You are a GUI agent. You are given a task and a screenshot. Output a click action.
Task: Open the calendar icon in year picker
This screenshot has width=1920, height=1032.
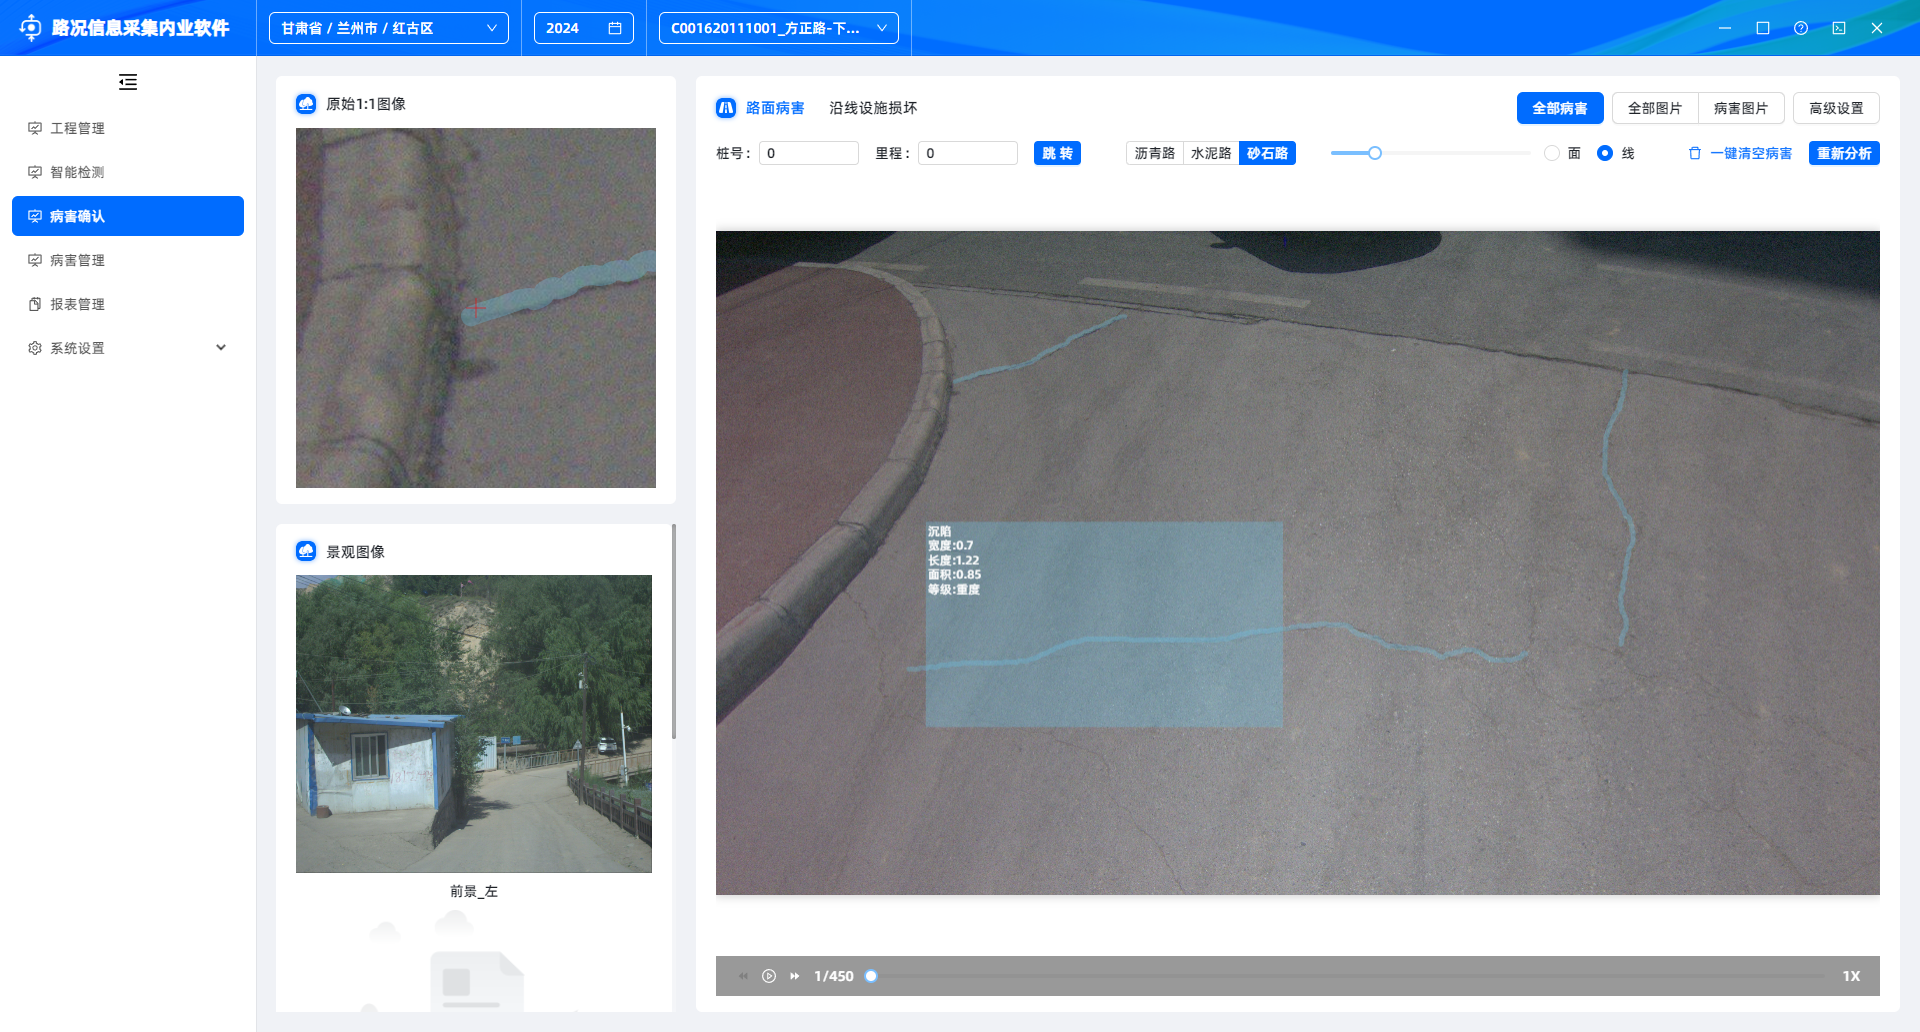[x=615, y=28]
